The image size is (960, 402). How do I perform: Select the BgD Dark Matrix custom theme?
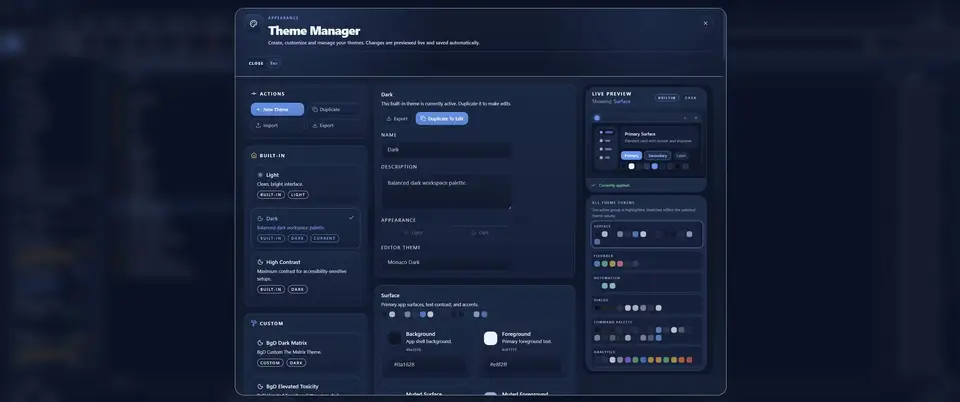pyautogui.click(x=306, y=352)
